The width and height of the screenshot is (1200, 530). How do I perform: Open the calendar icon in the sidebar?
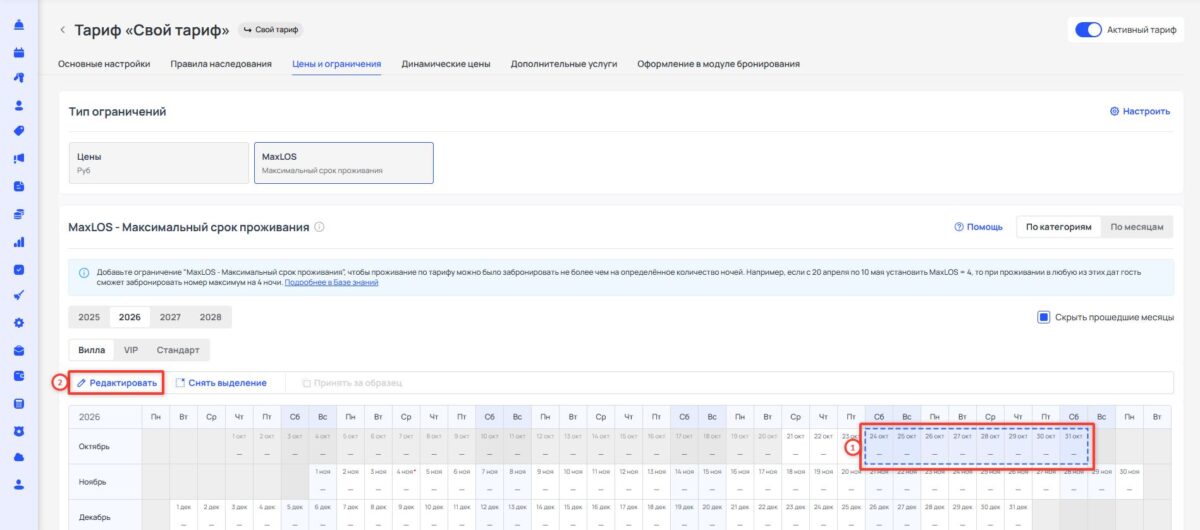(19, 51)
